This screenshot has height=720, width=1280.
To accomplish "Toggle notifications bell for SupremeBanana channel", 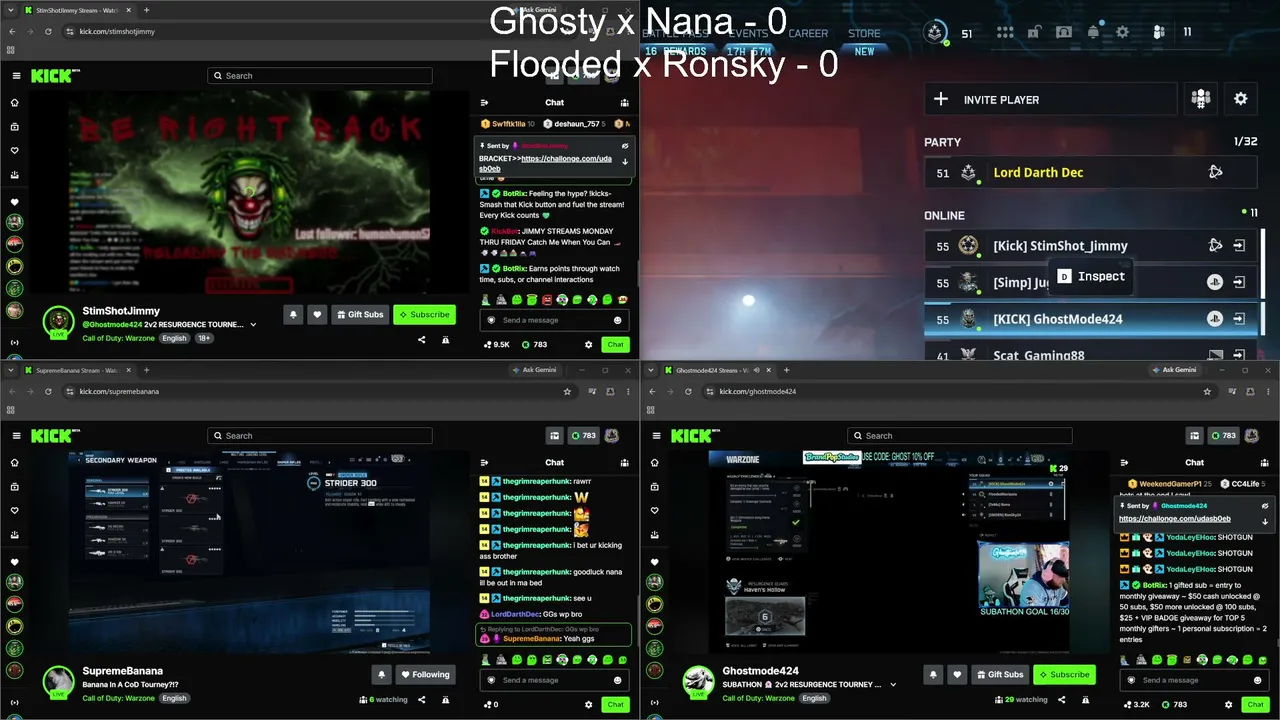I will click(381, 675).
